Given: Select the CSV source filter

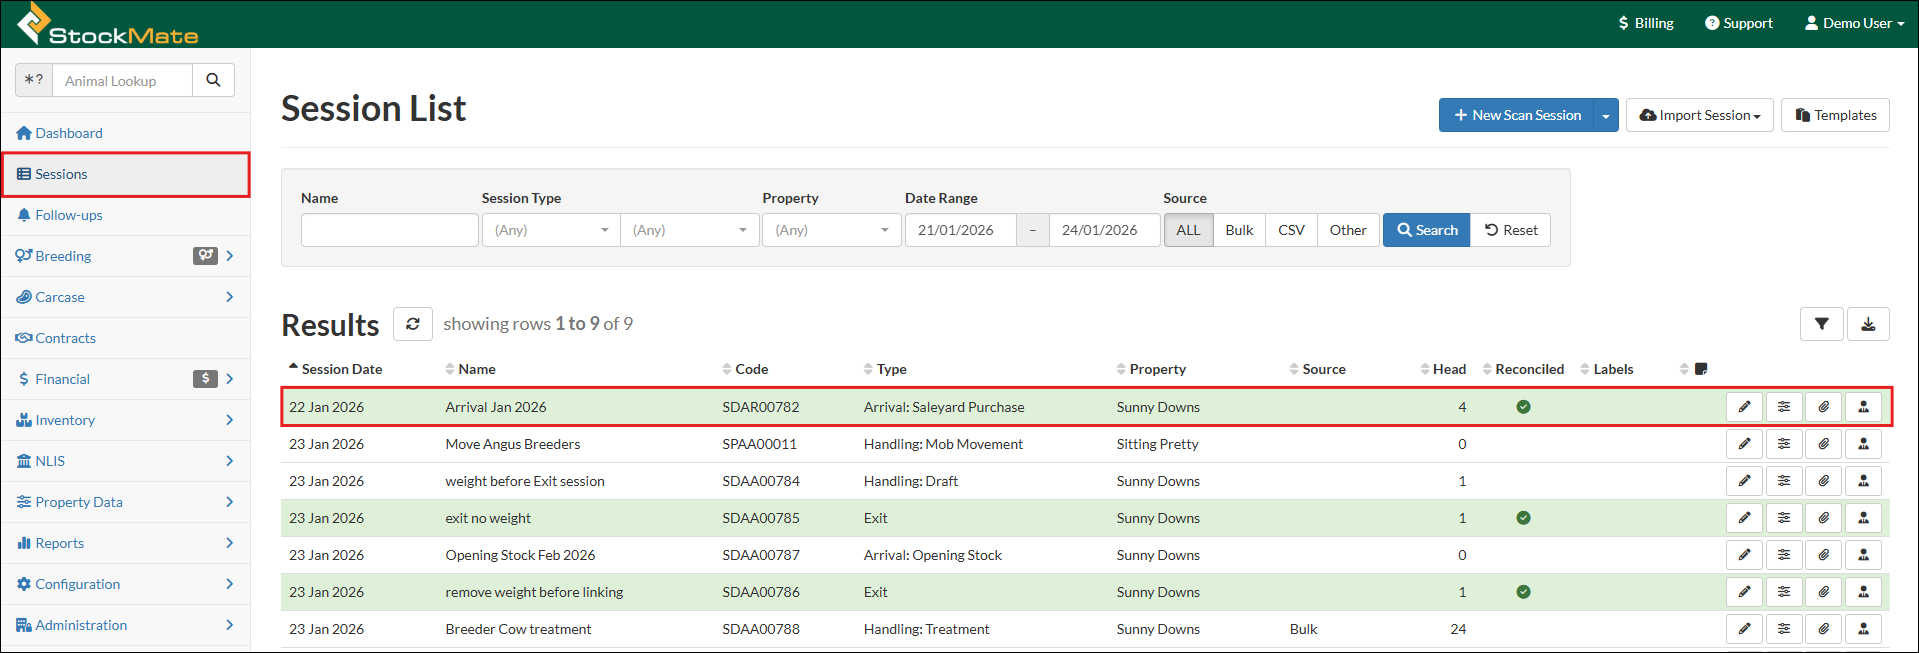Looking at the screenshot, I should coord(1291,230).
